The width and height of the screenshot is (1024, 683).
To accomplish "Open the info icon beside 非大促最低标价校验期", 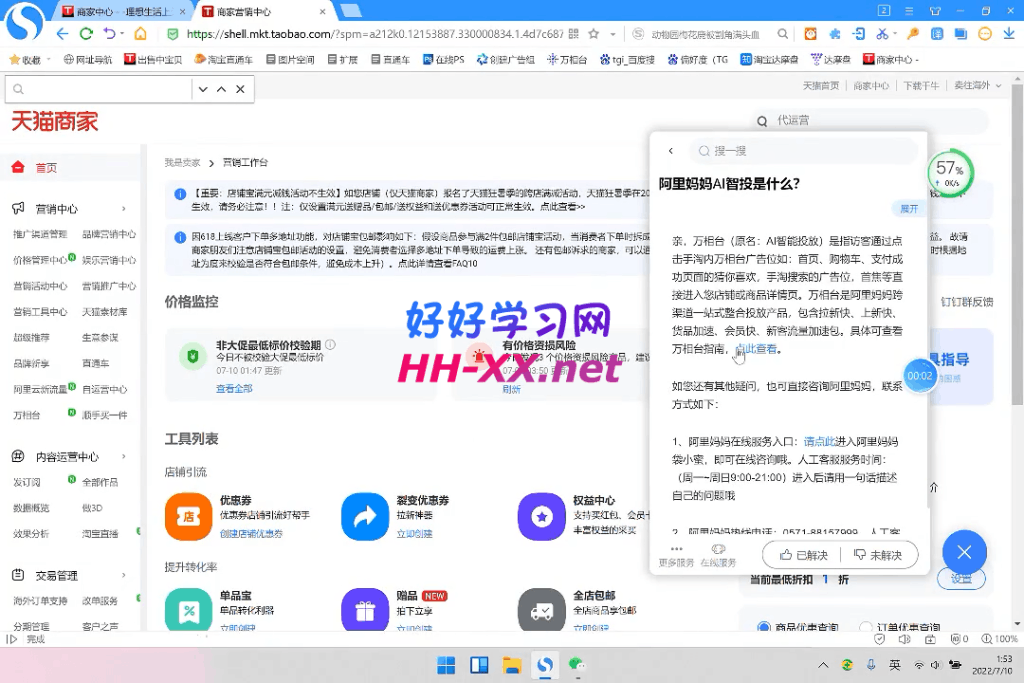I will pyautogui.click(x=330, y=344).
